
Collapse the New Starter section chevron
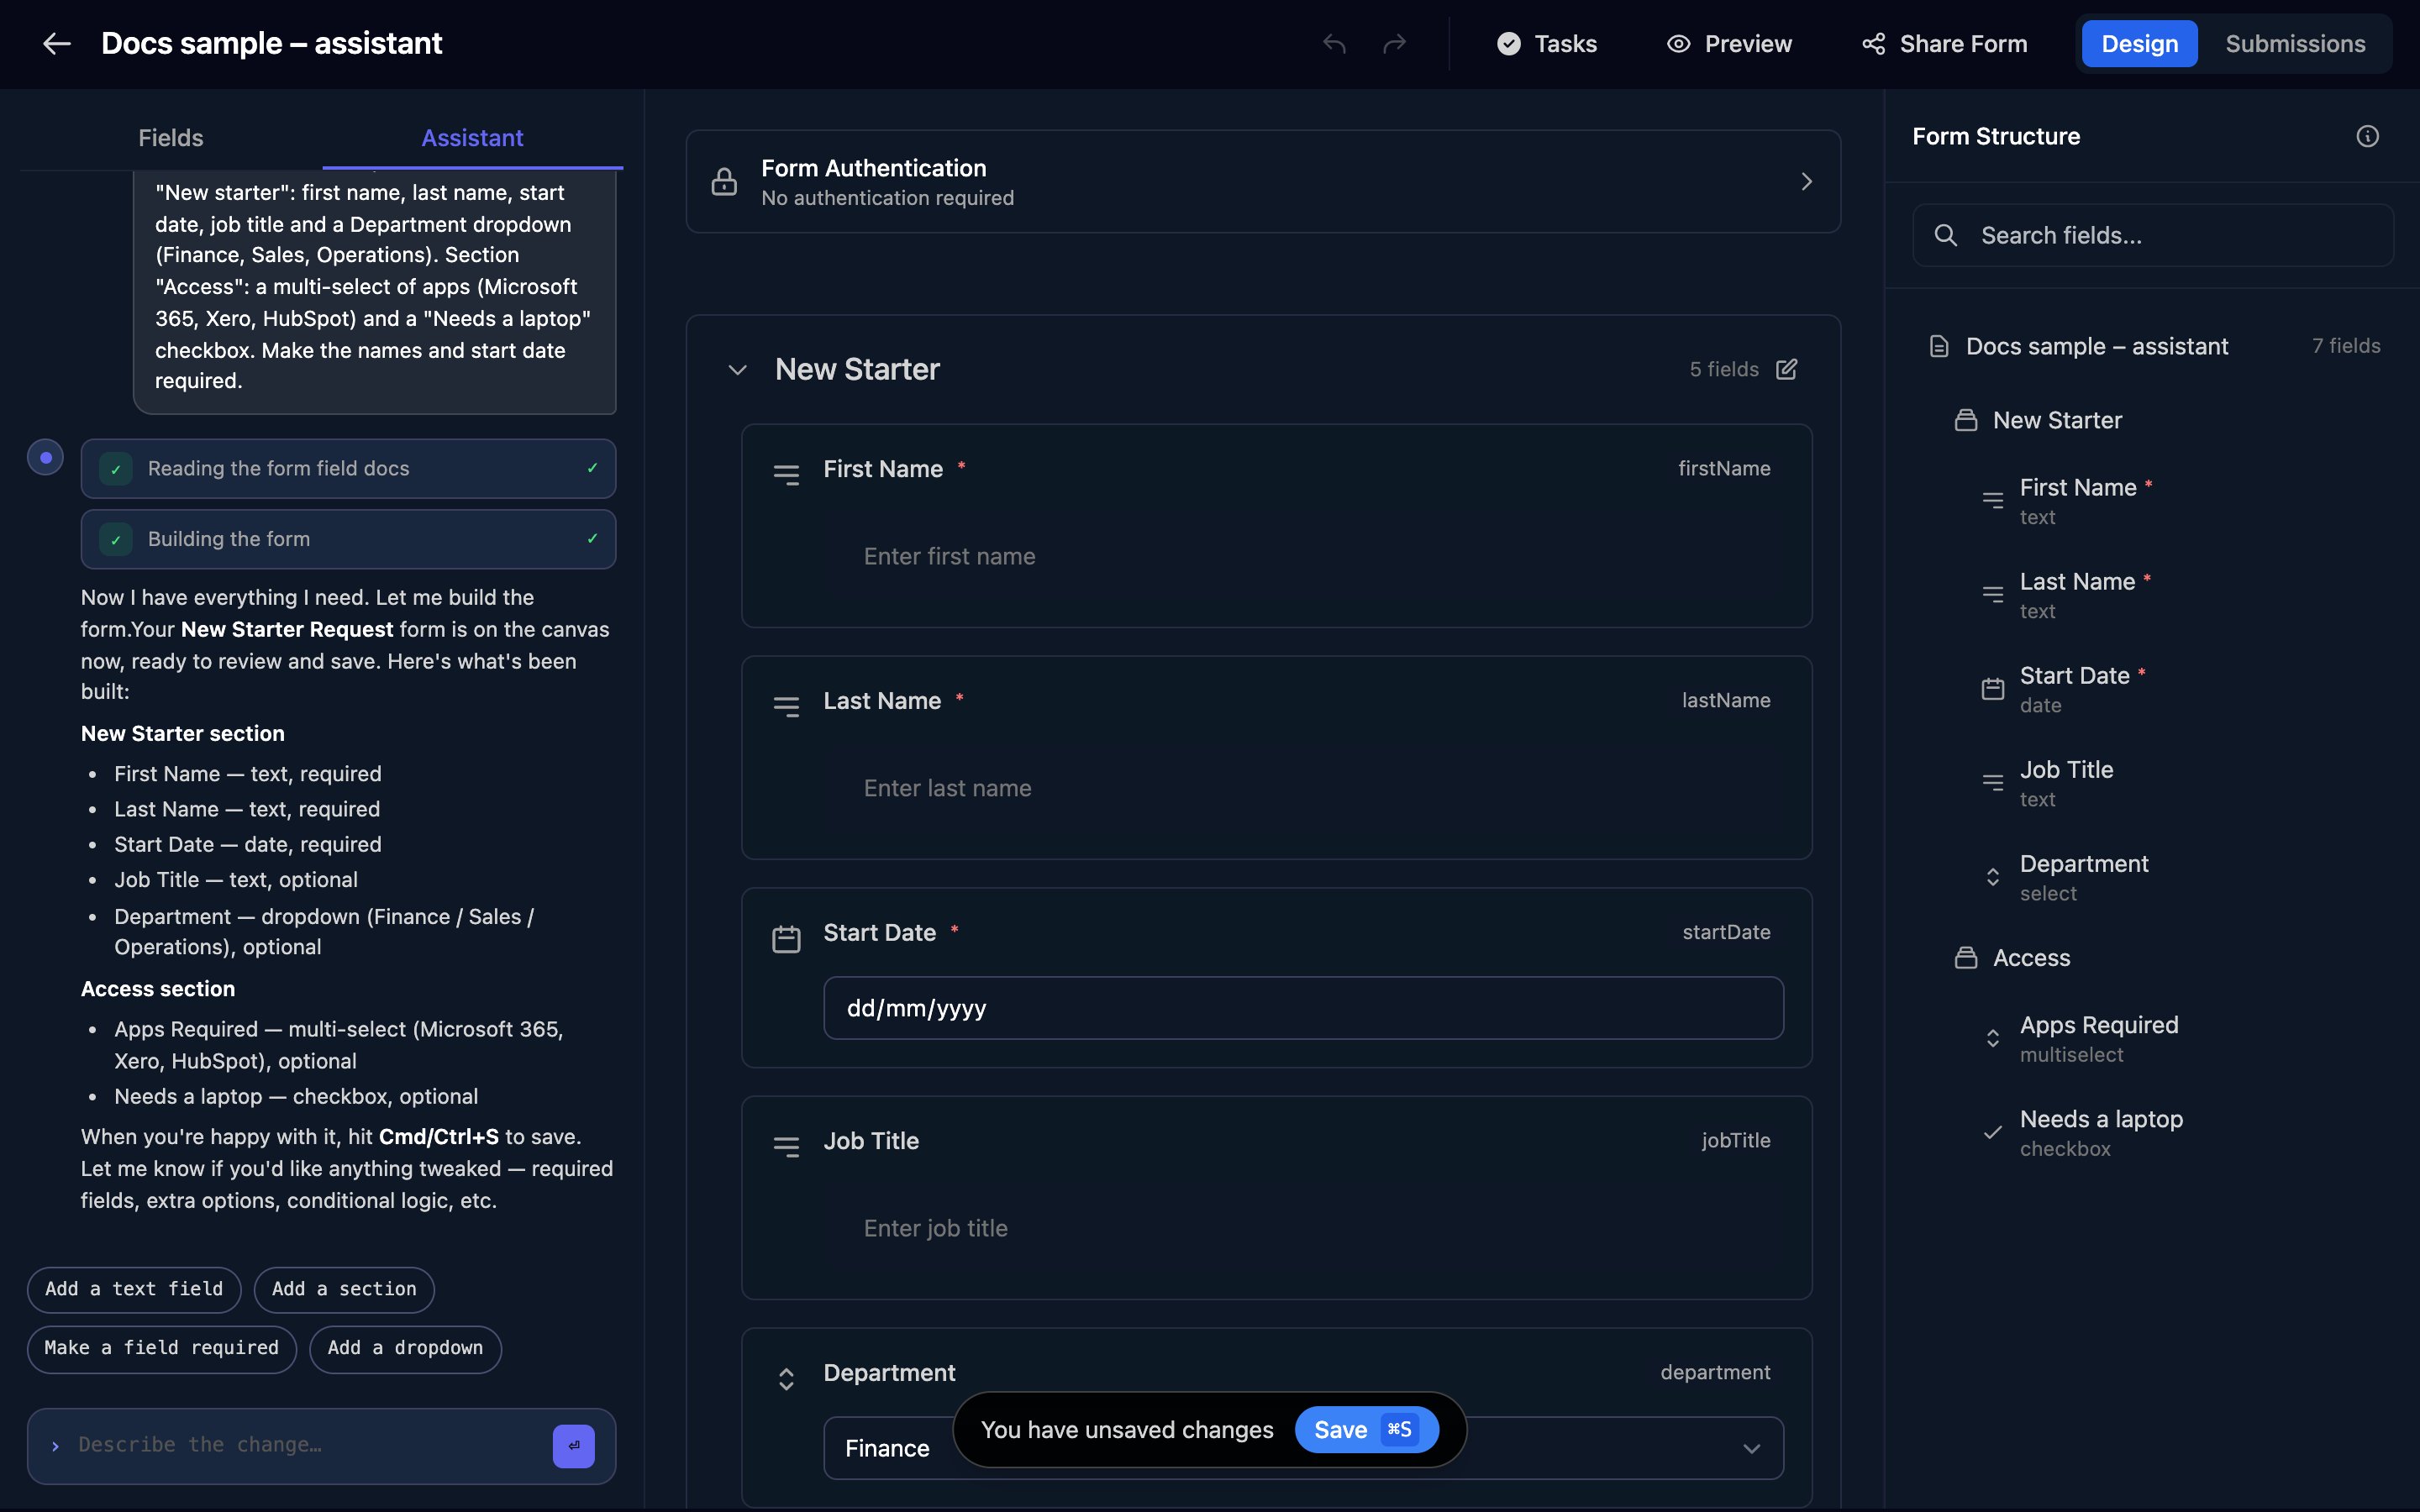click(737, 370)
